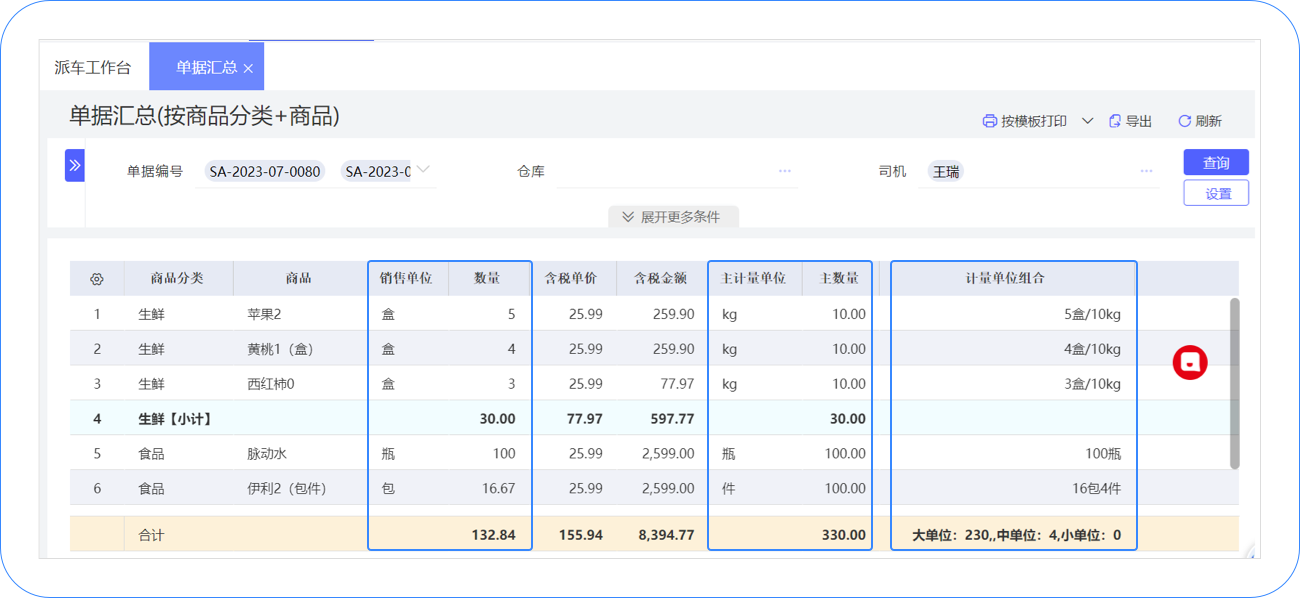Click the 含税金额 column header
The width and height of the screenshot is (1300, 598).
[x=661, y=279]
